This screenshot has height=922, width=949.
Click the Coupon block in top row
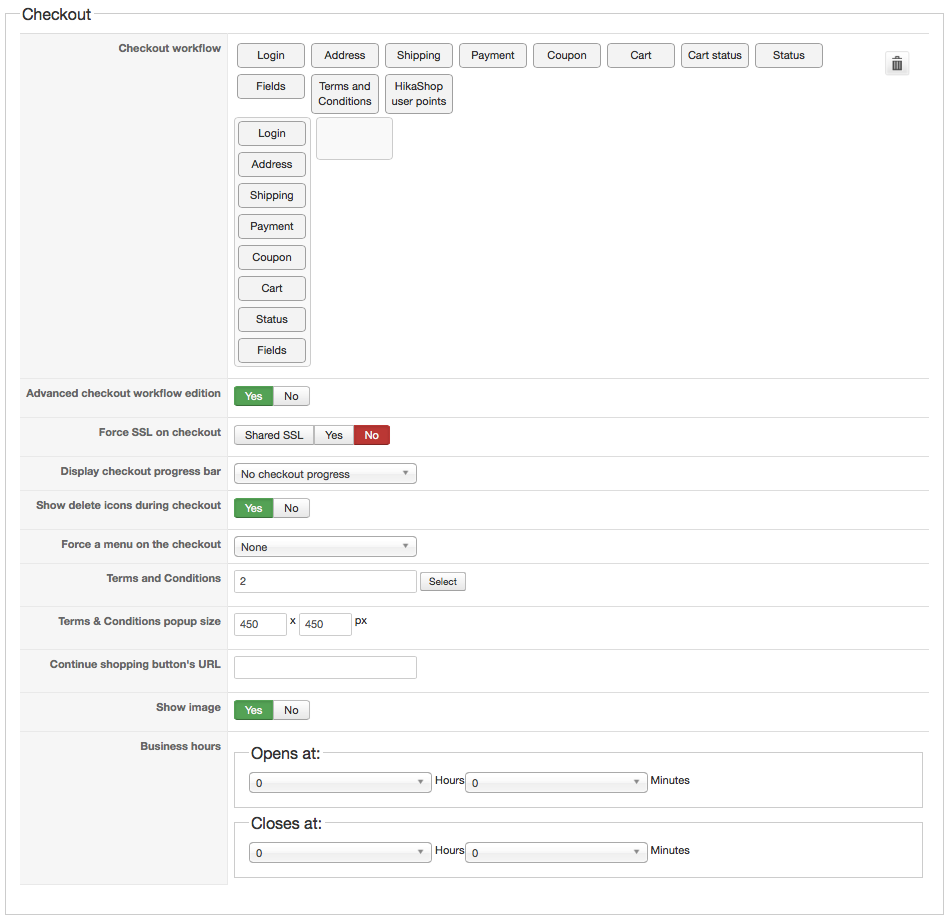[567, 56]
